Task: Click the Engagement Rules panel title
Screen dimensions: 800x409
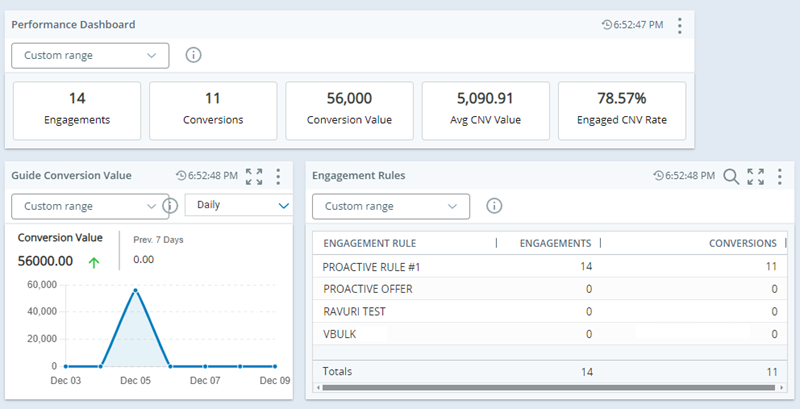Action: [x=359, y=175]
